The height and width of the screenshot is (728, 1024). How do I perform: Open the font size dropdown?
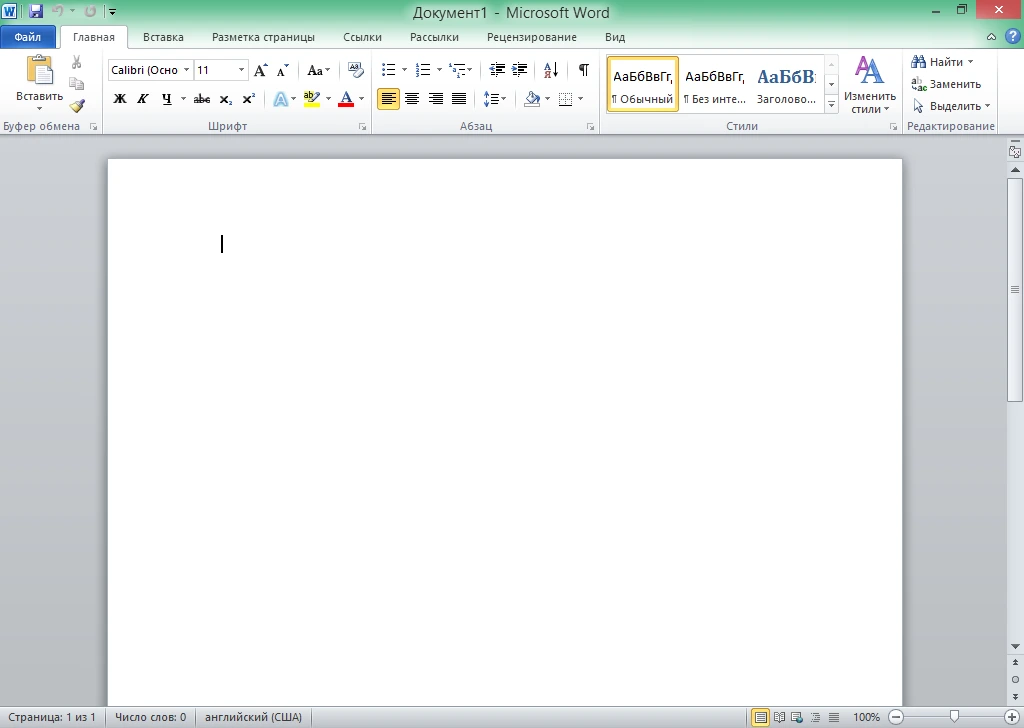(x=241, y=70)
